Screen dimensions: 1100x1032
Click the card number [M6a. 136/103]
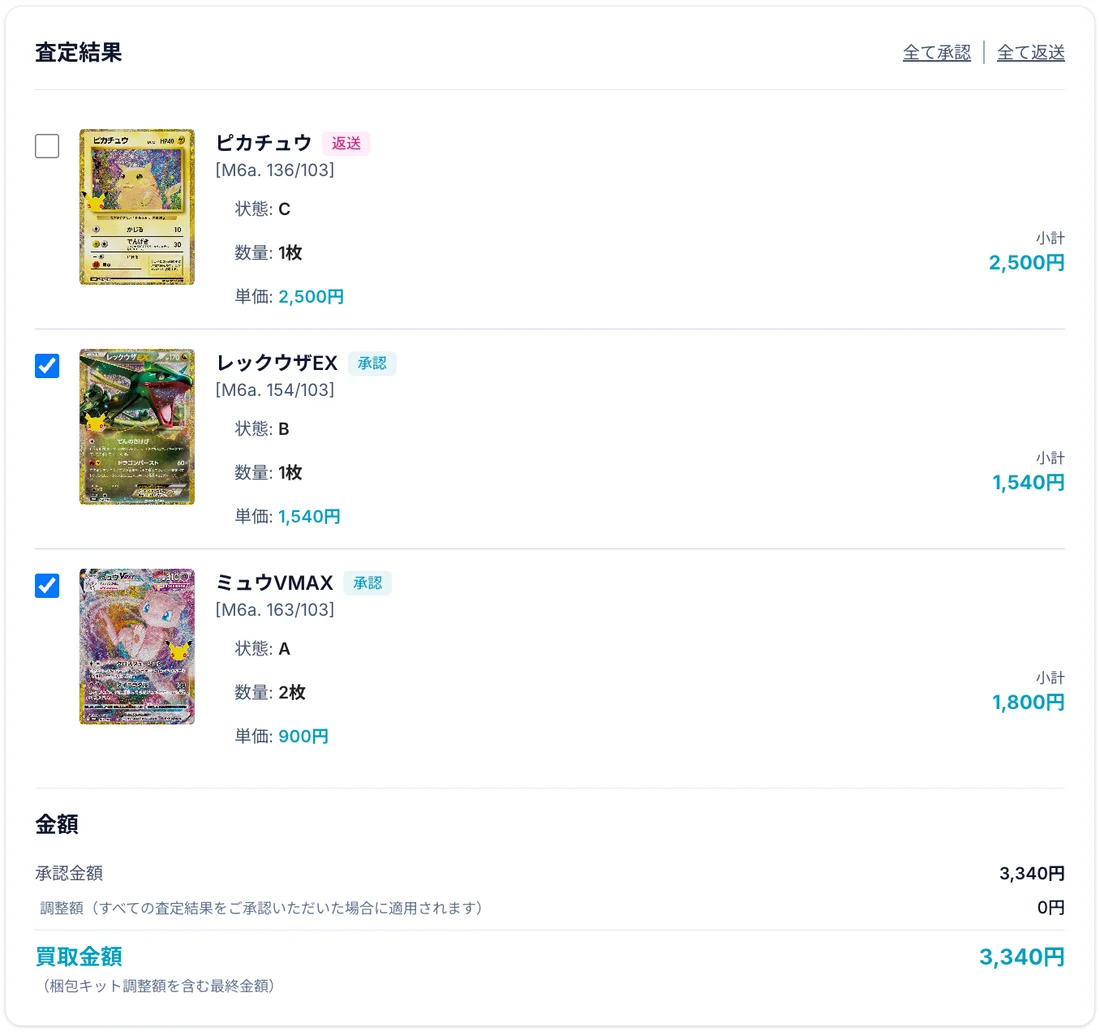tap(275, 170)
